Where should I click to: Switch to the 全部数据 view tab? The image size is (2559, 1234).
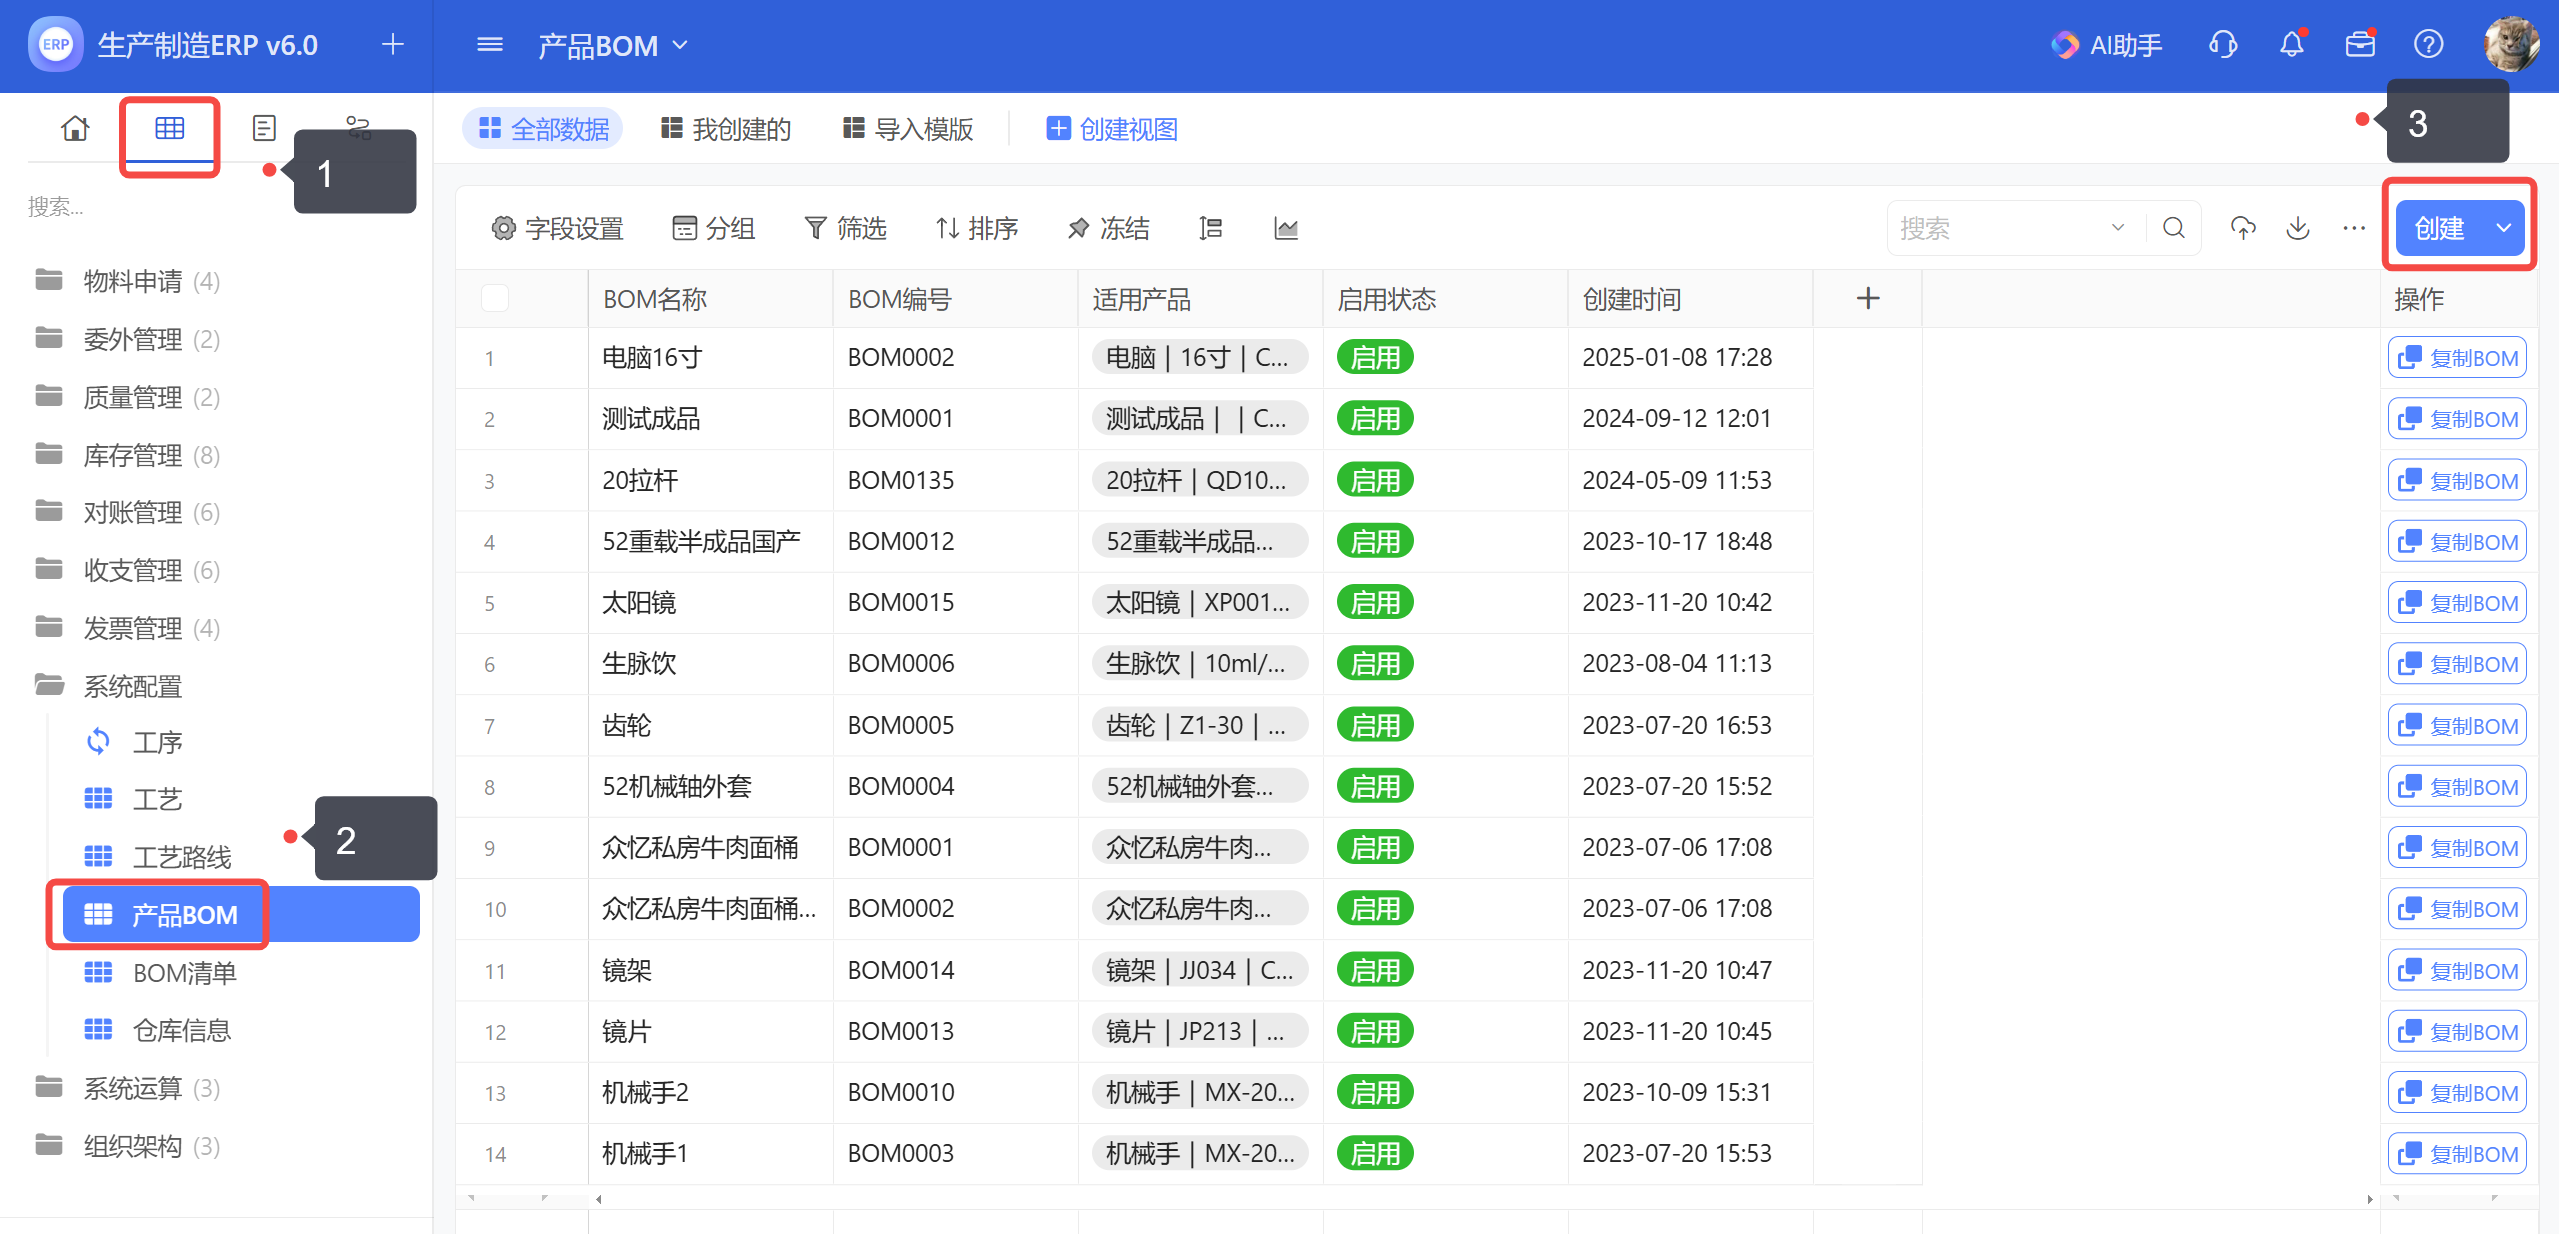543,129
